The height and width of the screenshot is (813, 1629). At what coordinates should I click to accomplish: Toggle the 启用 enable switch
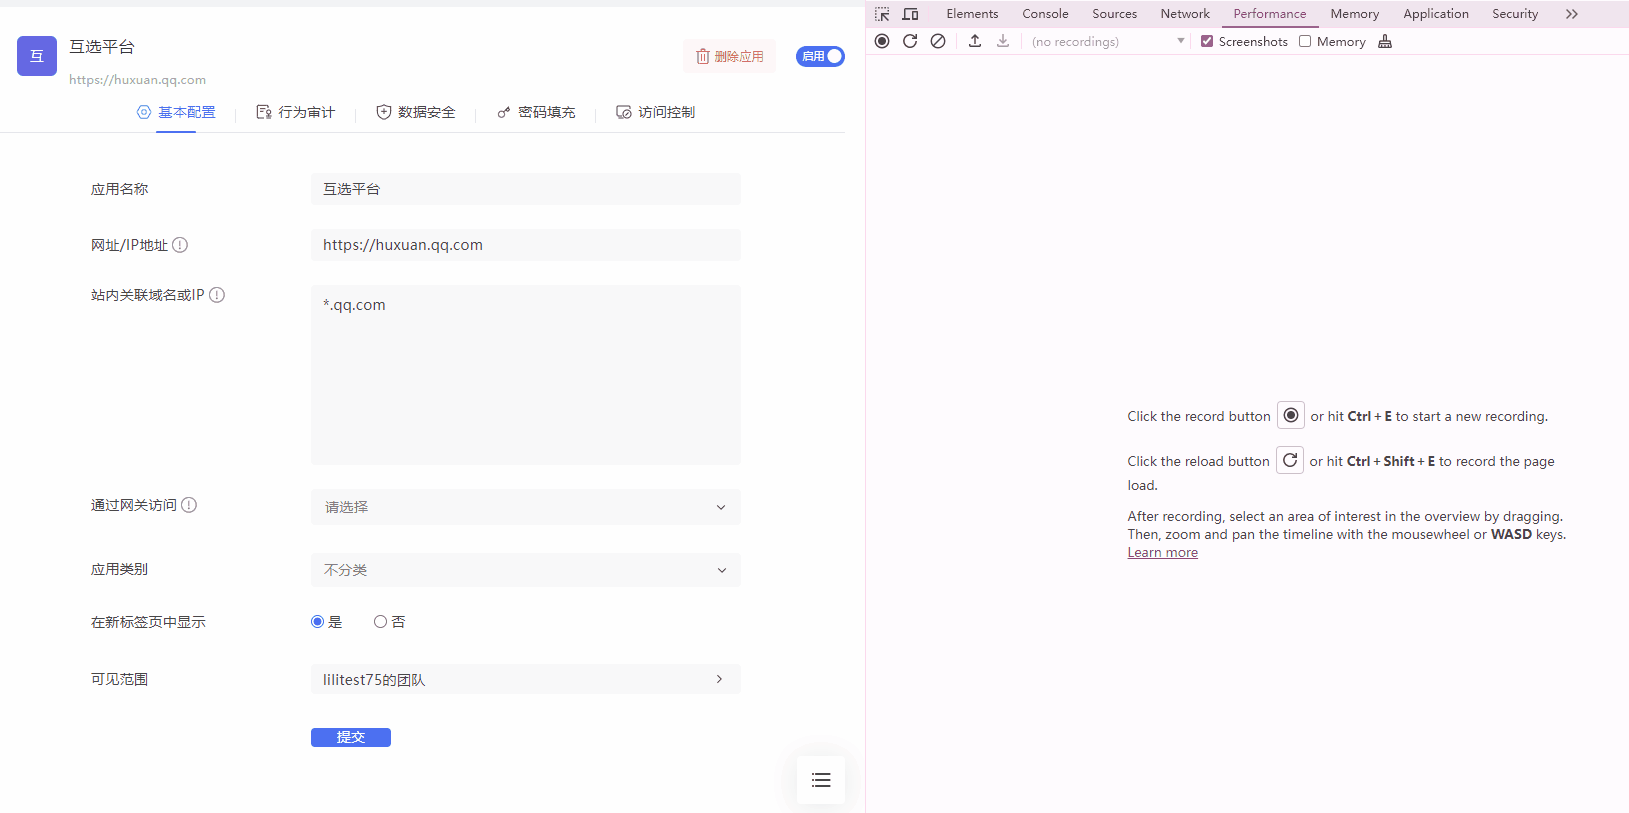tap(820, 56)
